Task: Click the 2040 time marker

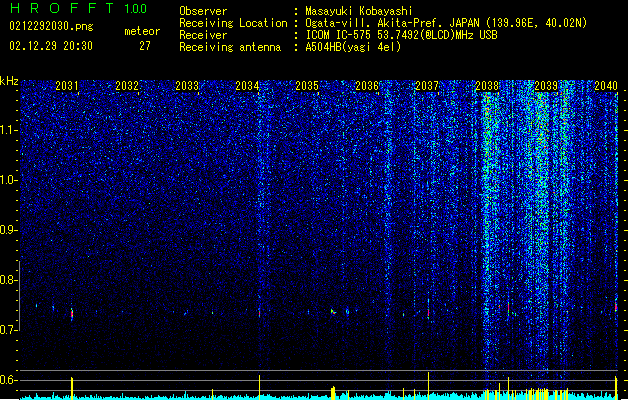Action: point(606,86)
